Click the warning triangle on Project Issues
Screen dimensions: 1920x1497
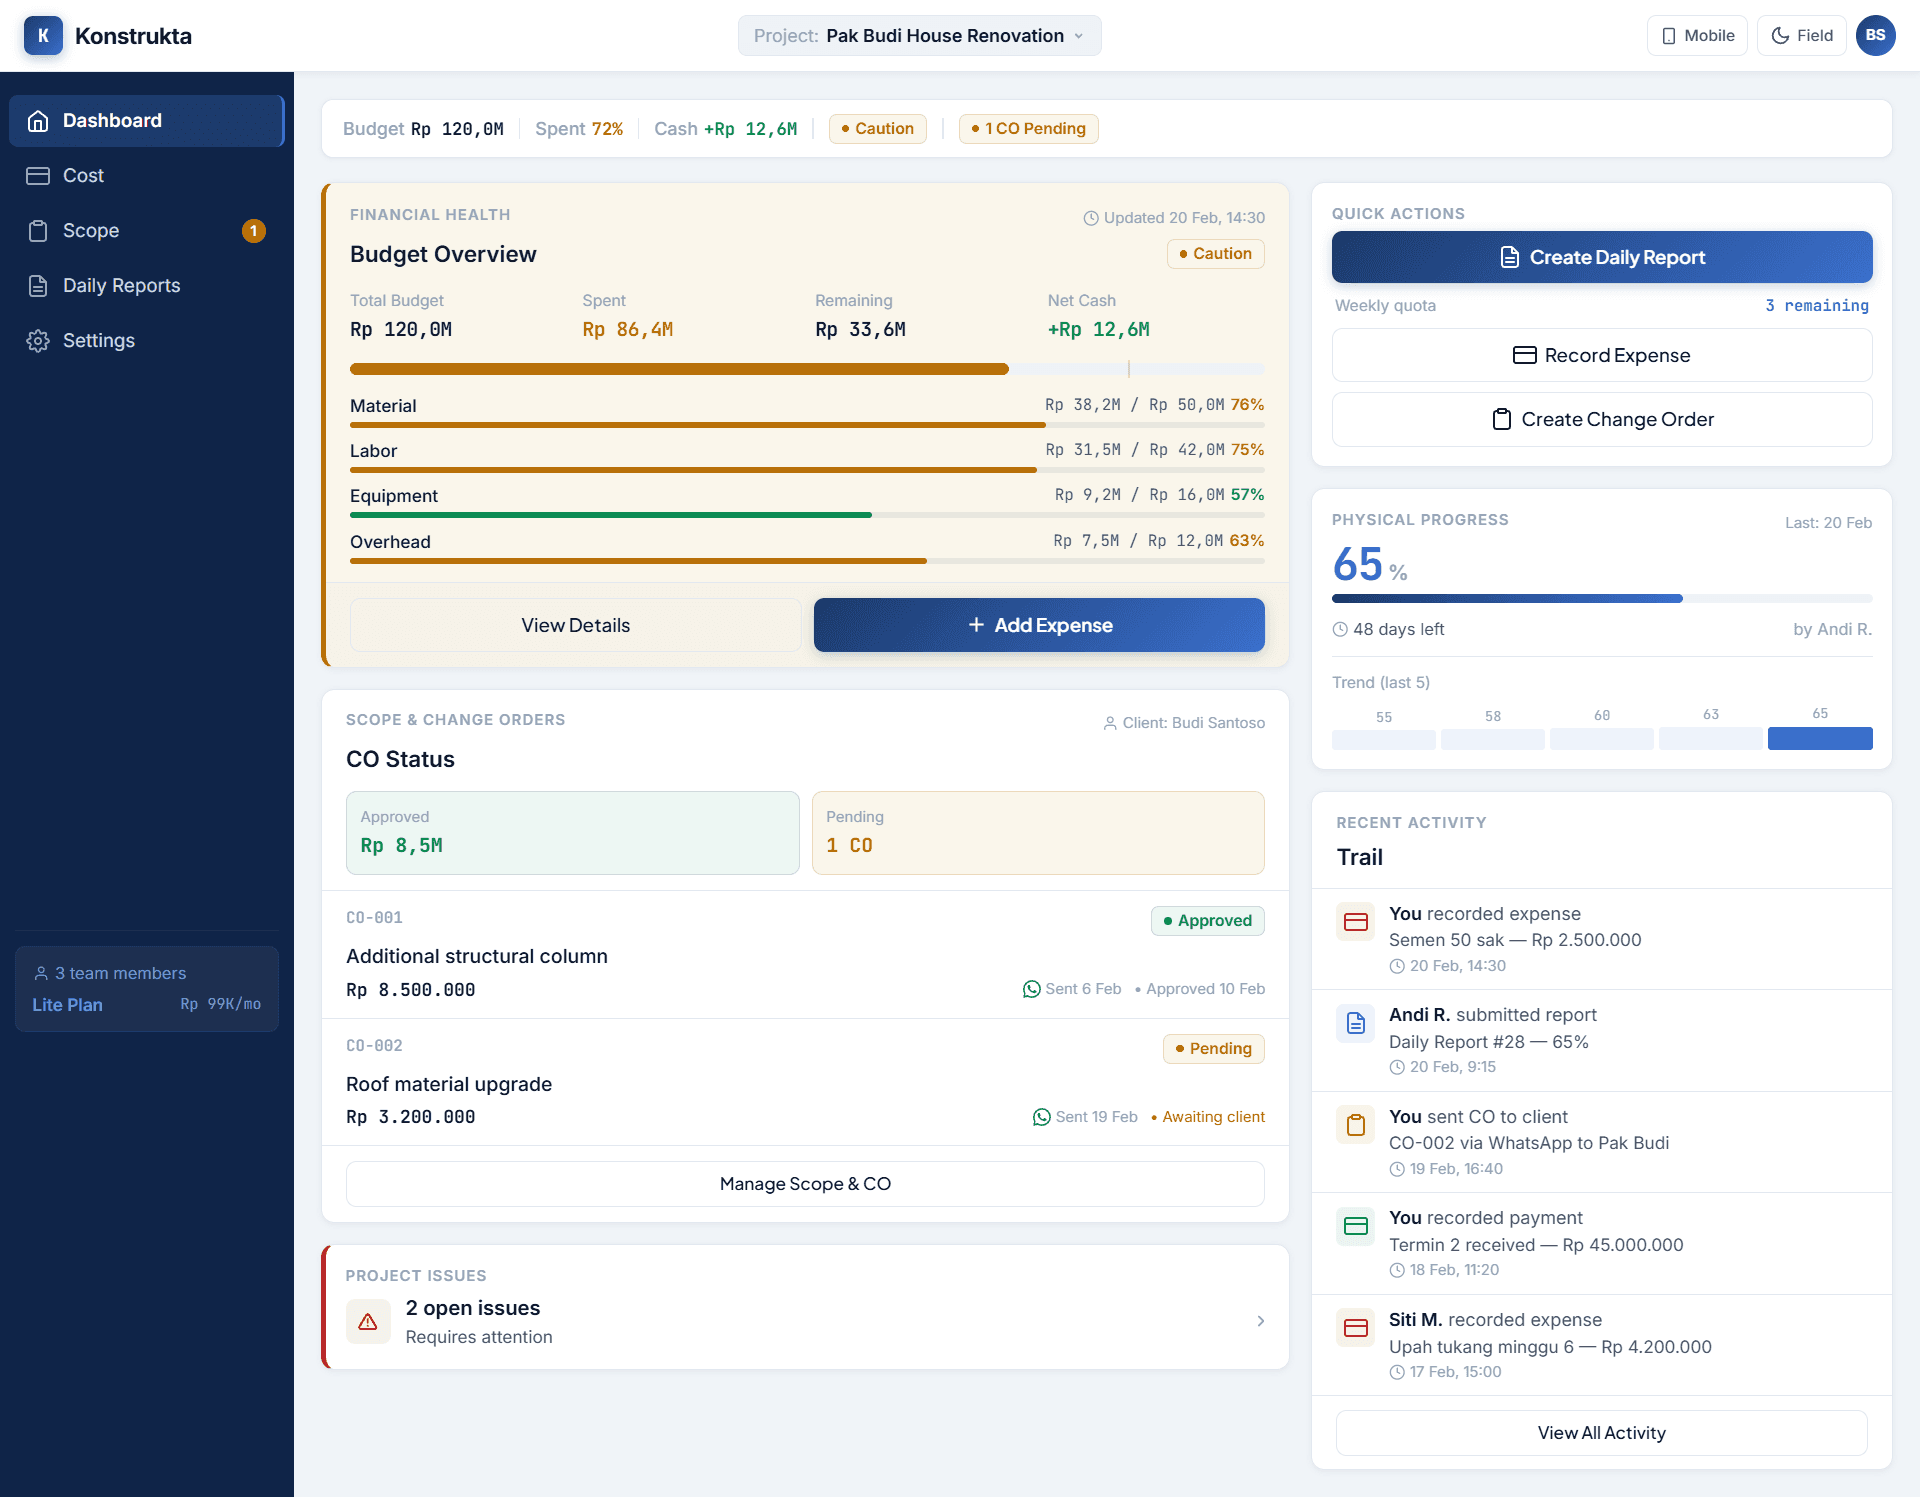click(367, 1321)
